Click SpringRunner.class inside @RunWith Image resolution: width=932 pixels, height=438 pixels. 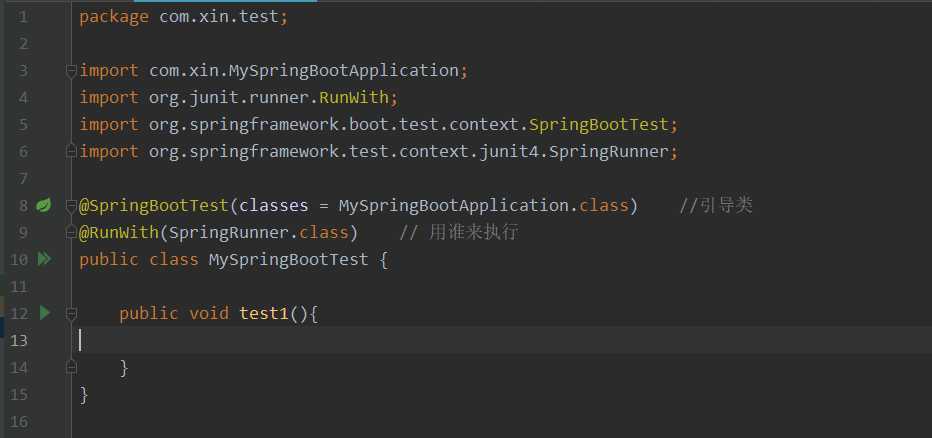click(259, 232)
